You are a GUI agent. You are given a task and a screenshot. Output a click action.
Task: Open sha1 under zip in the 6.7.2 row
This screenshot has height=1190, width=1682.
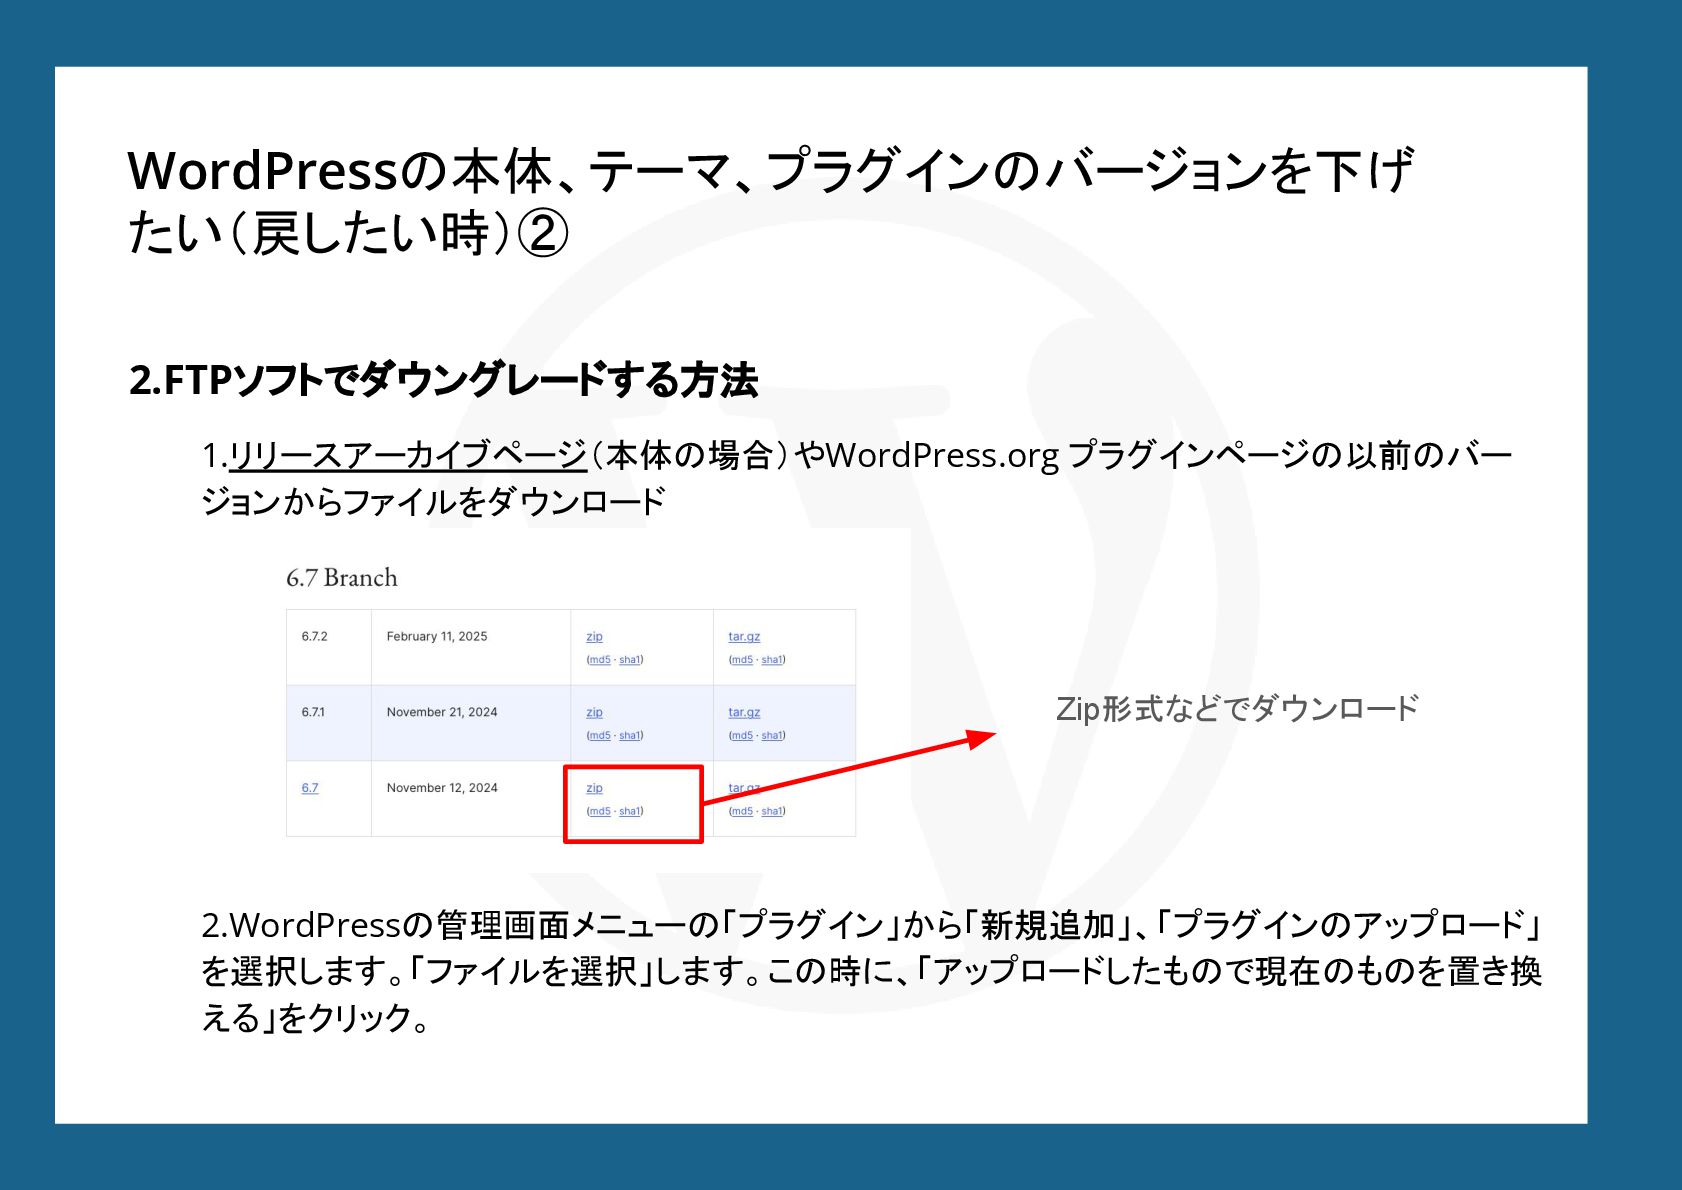(x=629, y=660)
